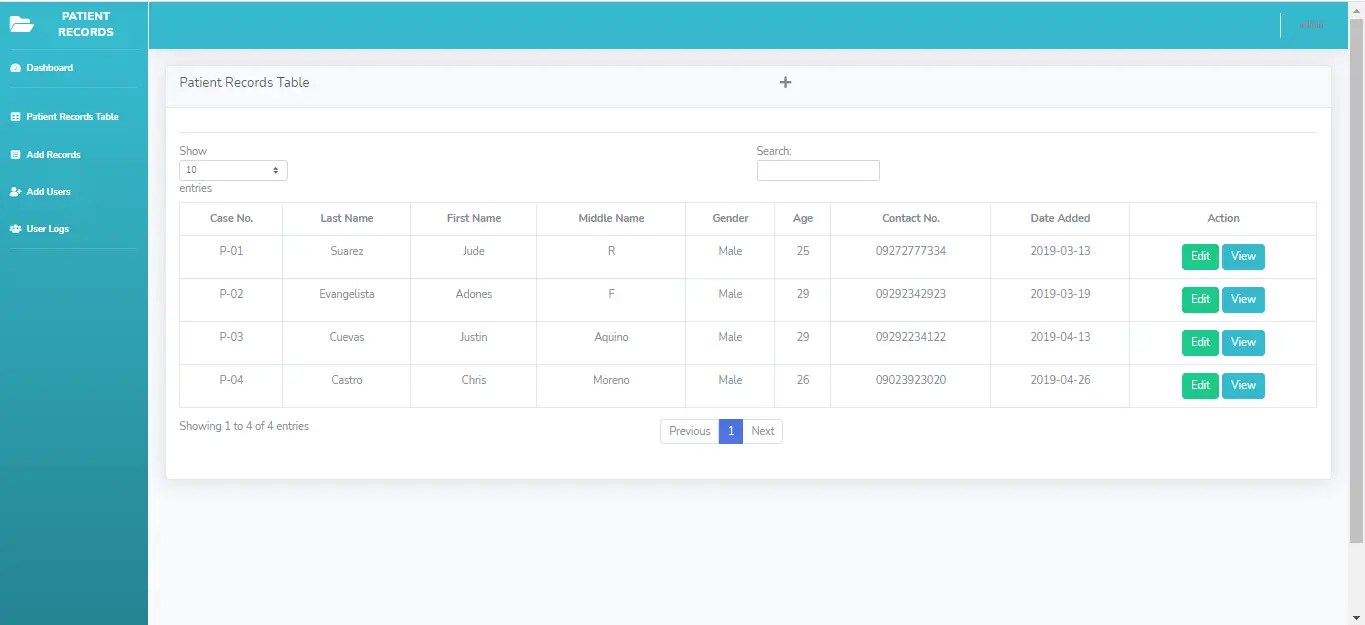This screenshot has height=625, width=1365.
Task: Edit the record for Justin Cuevas
Action: tap(1200, 342)
